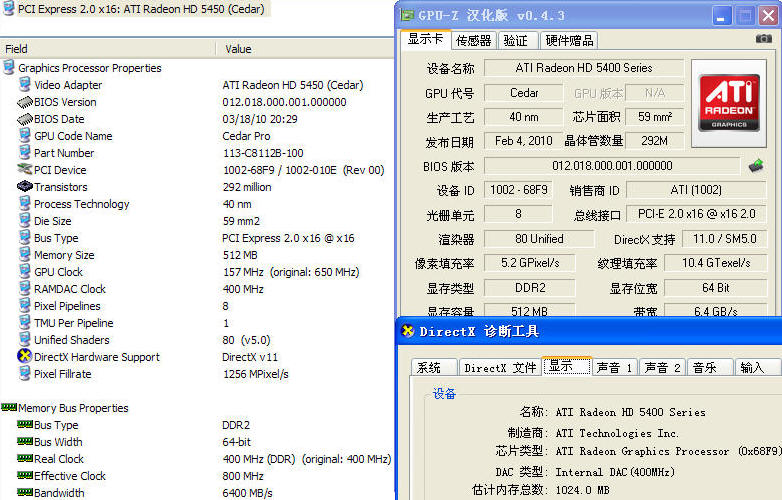
Task: Click the Graphics Processor Properties group icon
Action: click(x=8, y=67)
